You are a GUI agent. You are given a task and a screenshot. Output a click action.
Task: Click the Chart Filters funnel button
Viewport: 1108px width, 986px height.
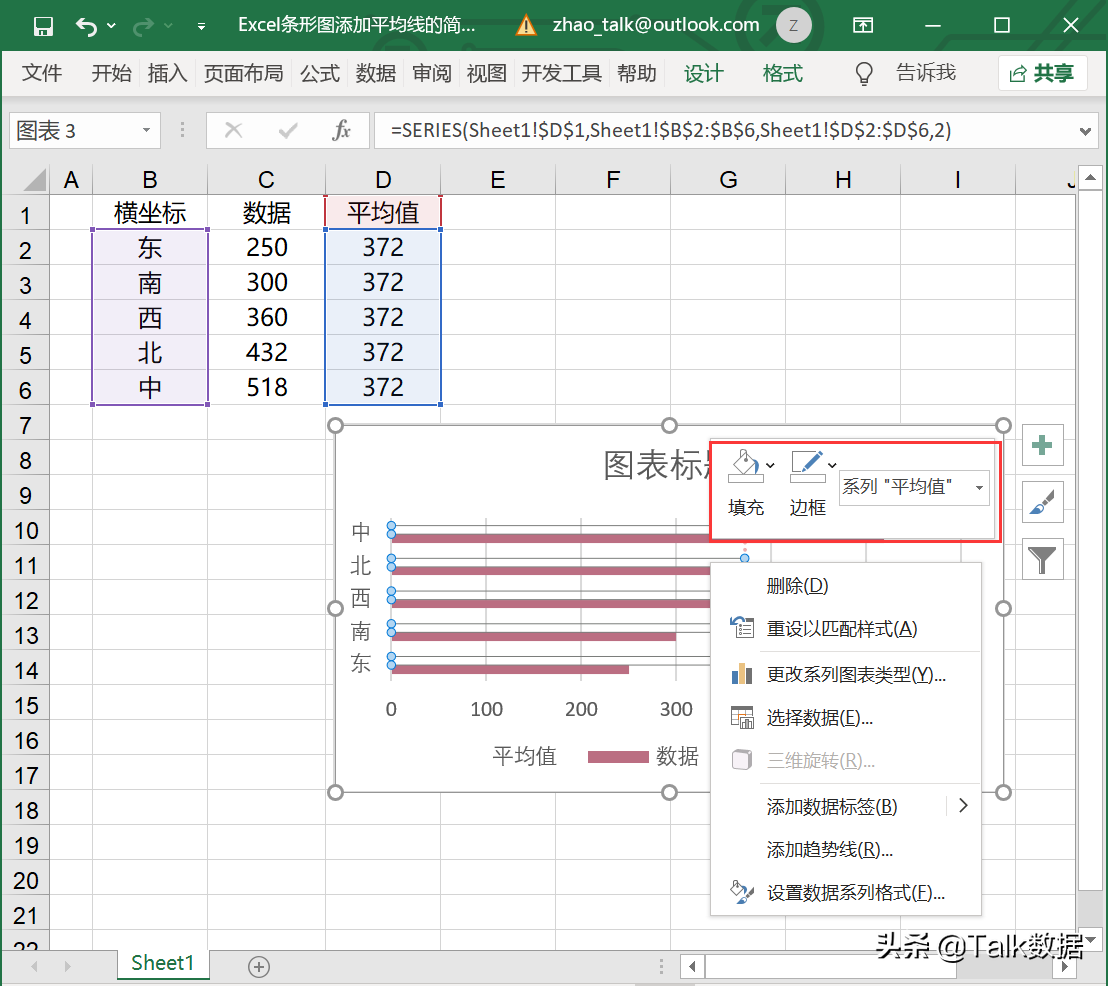(x=1042, y=560)
